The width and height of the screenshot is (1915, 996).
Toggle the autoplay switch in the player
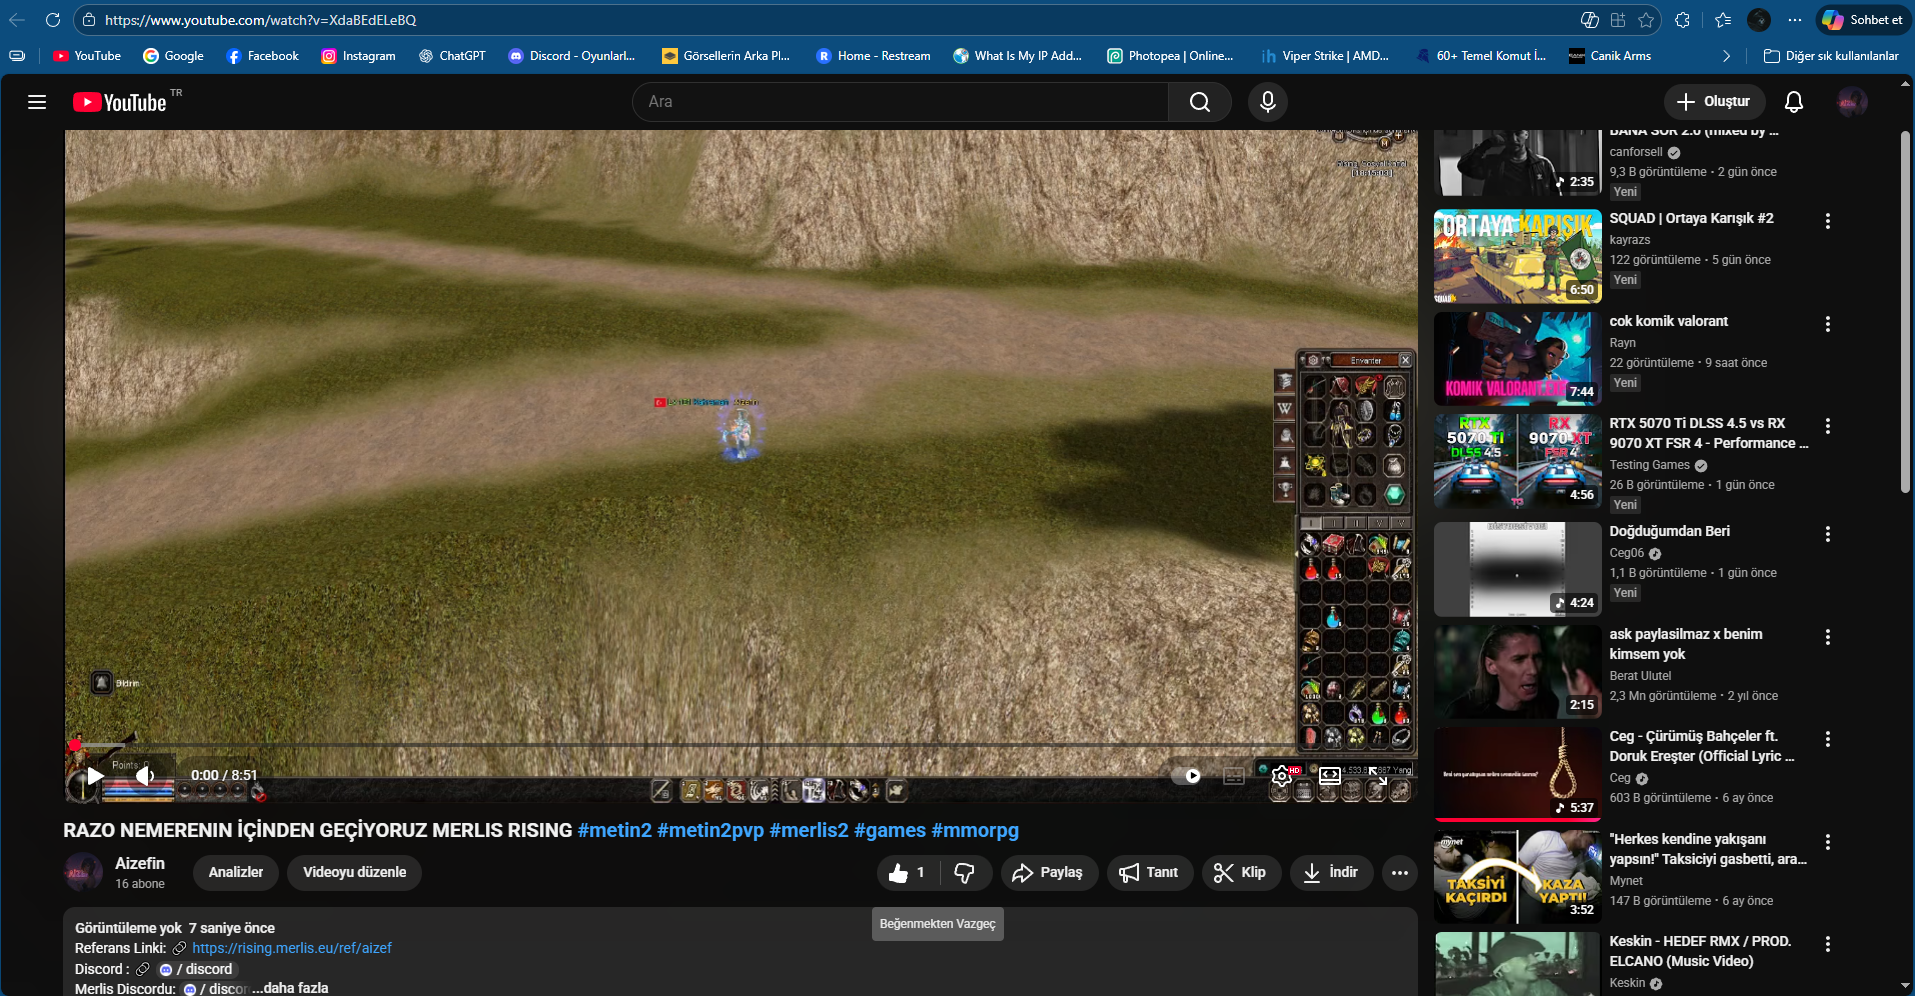[x=1186, y=776]
